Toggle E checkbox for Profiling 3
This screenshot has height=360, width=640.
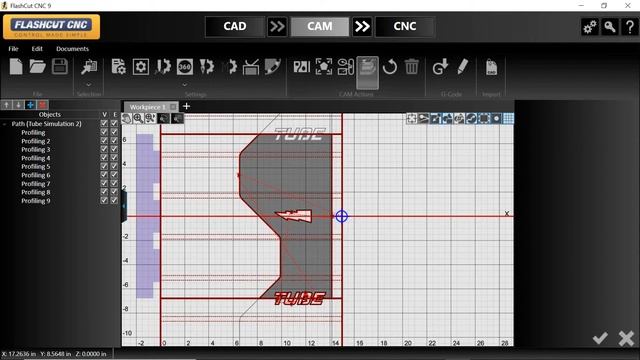pyautogui.click(x=114, y=149)
